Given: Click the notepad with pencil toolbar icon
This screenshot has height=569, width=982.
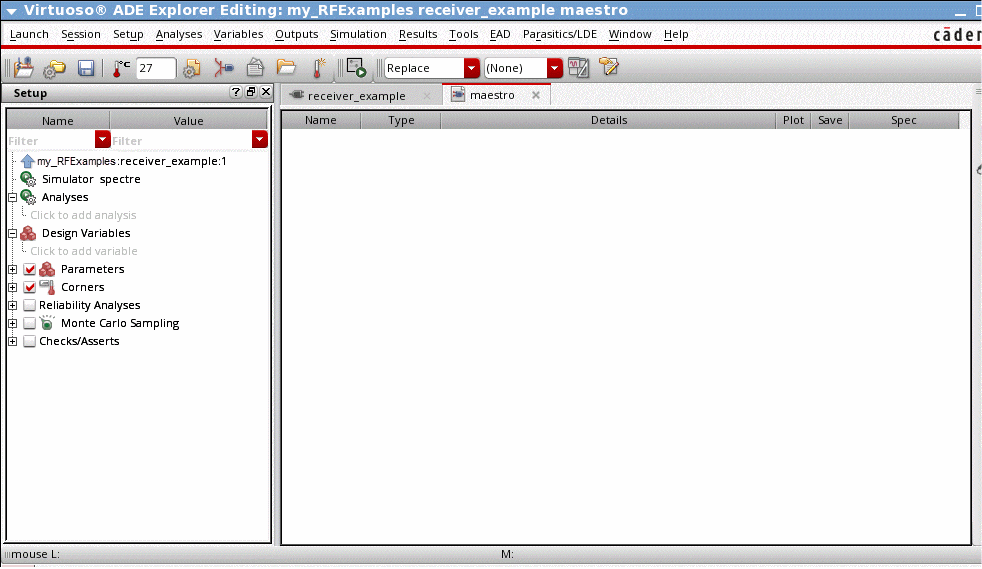Looking at the screenshot, I should [x=609, y=68].
